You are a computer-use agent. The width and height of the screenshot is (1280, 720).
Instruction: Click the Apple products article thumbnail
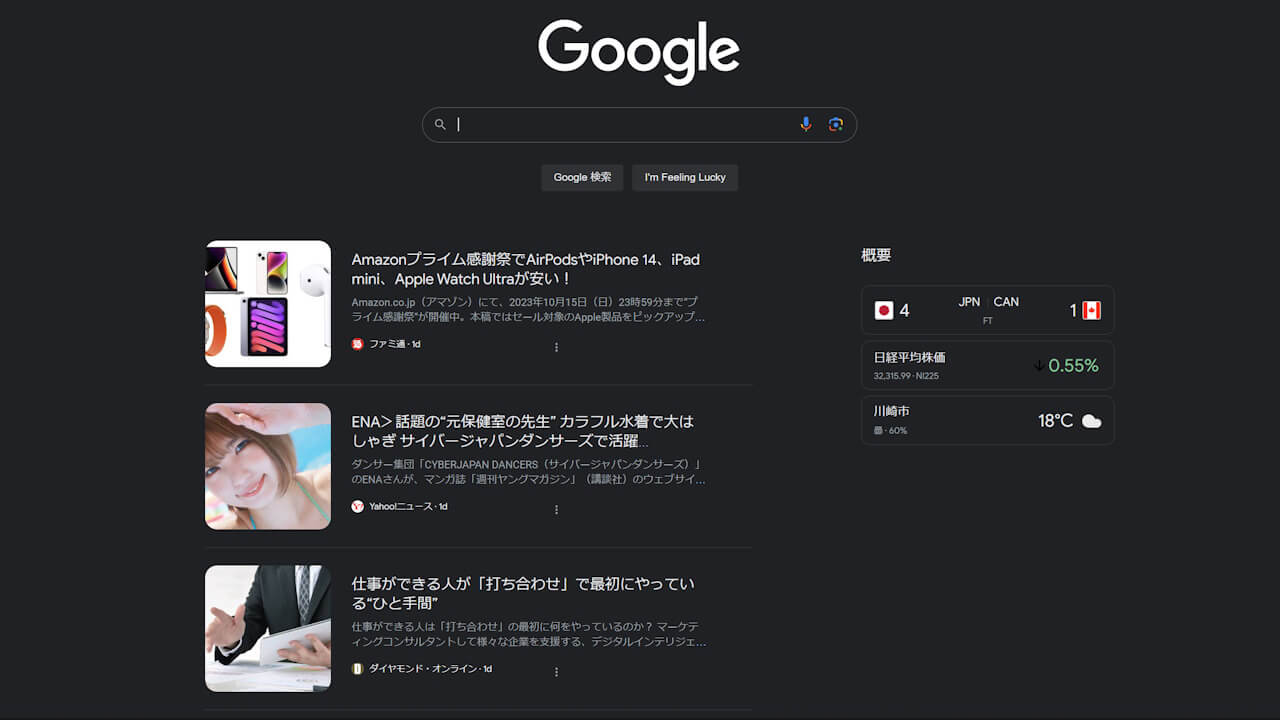click(x=268, y=303)
